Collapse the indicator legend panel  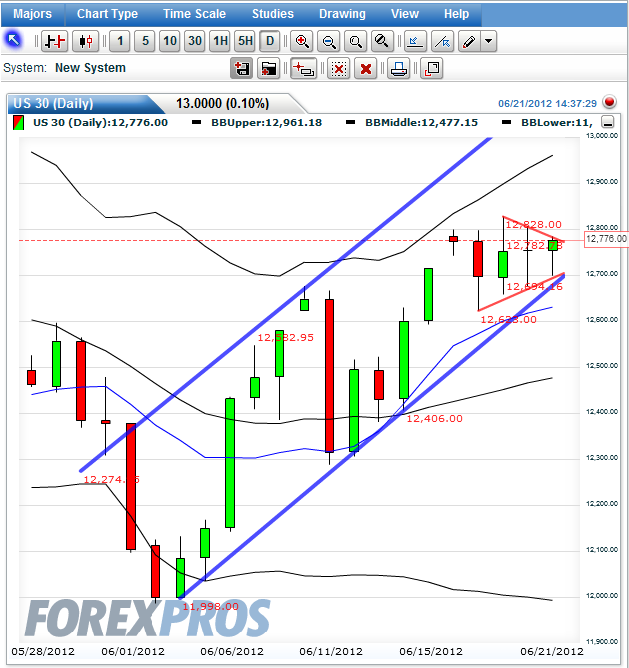click(608, 122)
